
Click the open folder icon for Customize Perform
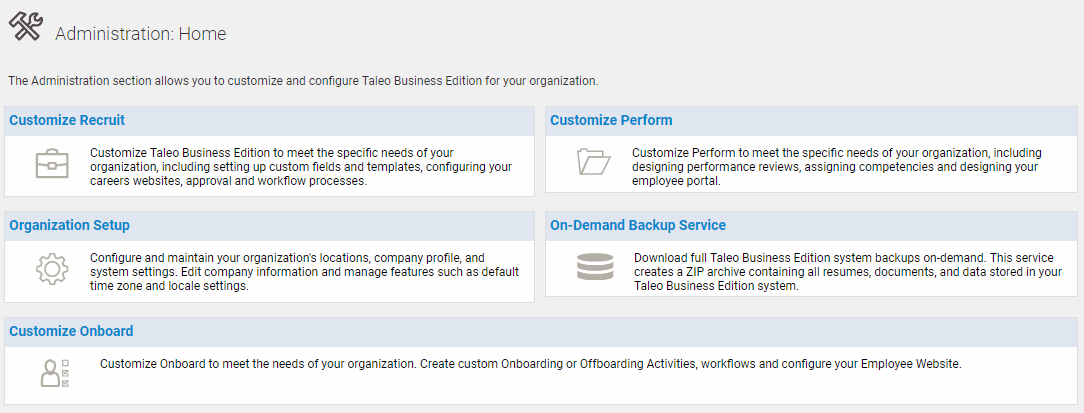594,162
